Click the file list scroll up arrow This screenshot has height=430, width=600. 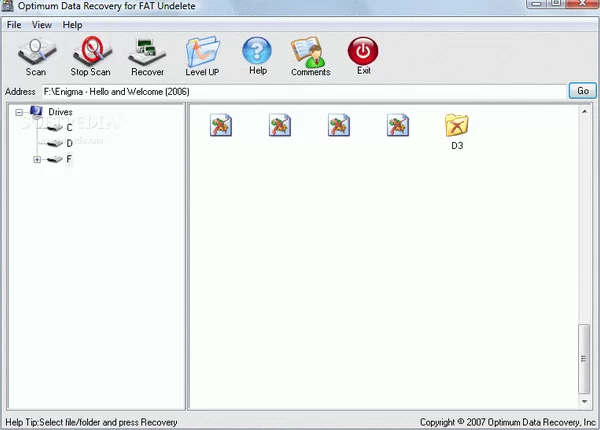coord(584,112)
